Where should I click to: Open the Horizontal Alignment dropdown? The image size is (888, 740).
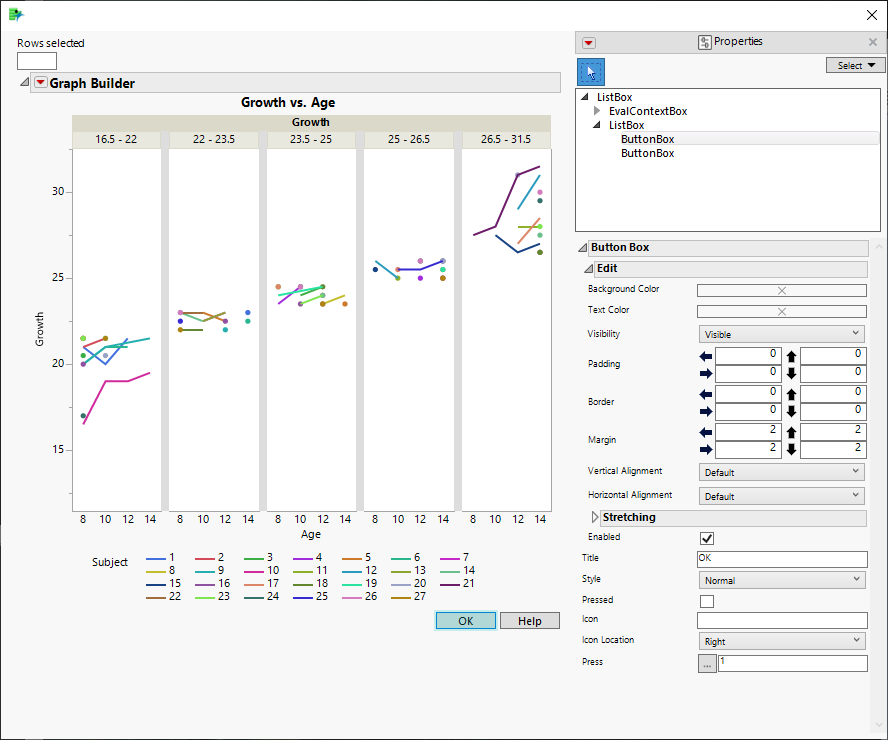[782, 496]
